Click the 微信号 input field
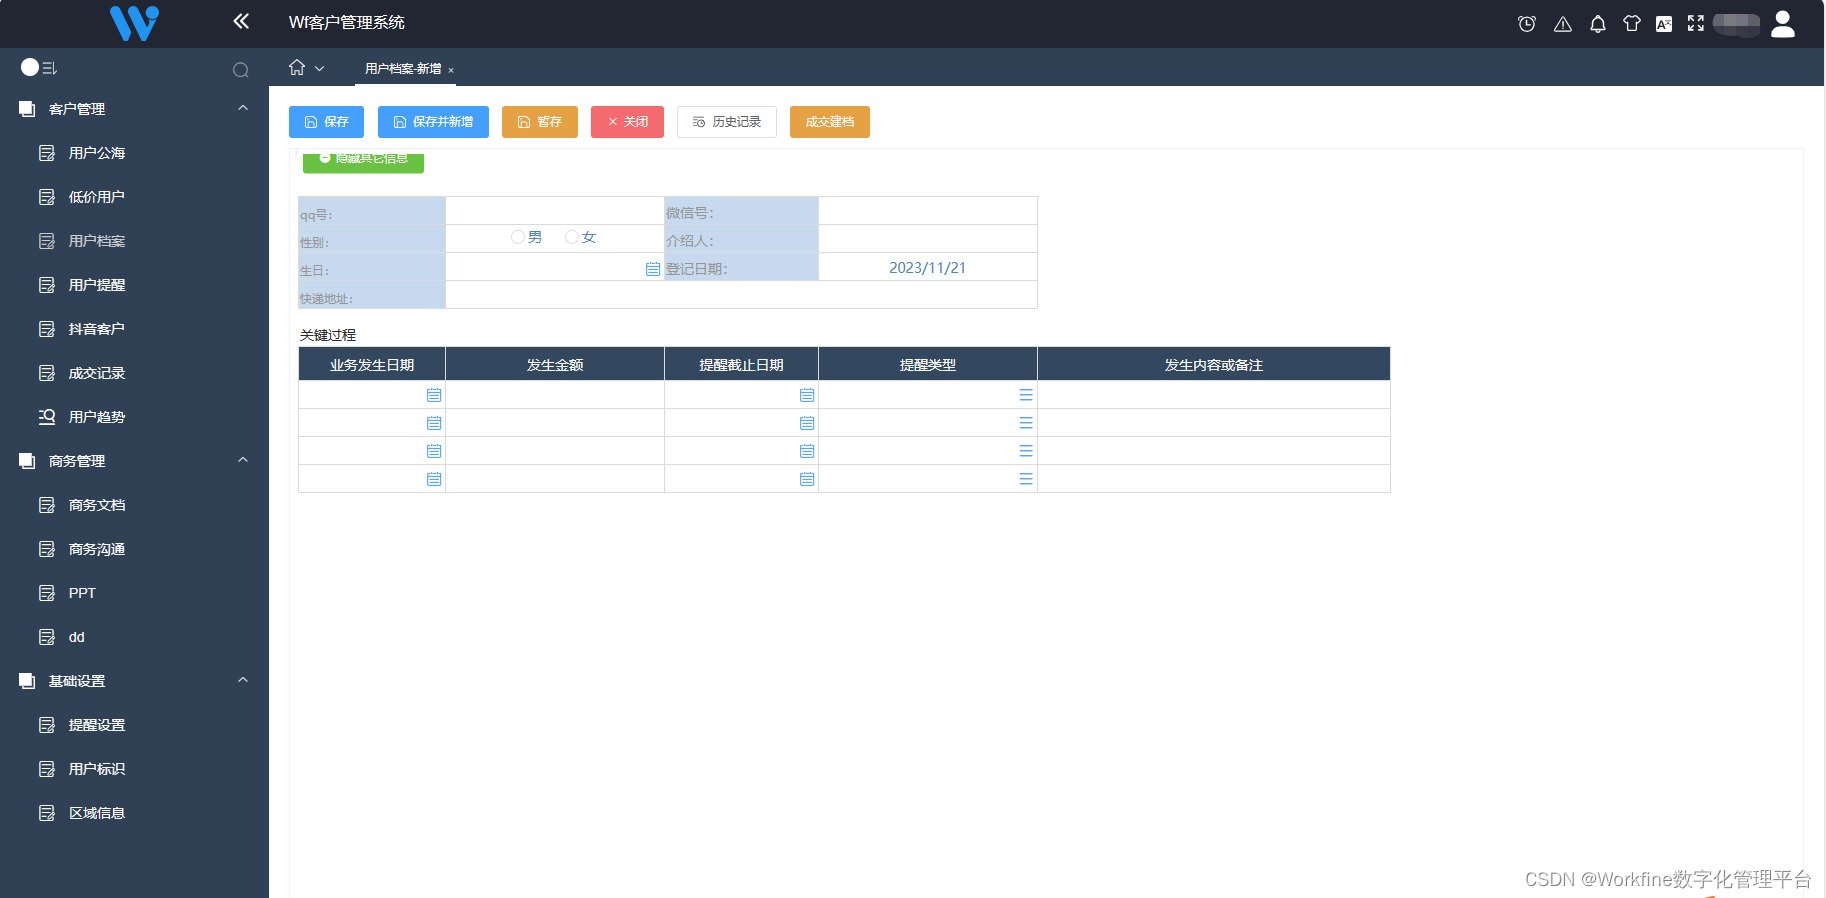Viewport: 1826px width, 898px height. click(x=928, y=211)
